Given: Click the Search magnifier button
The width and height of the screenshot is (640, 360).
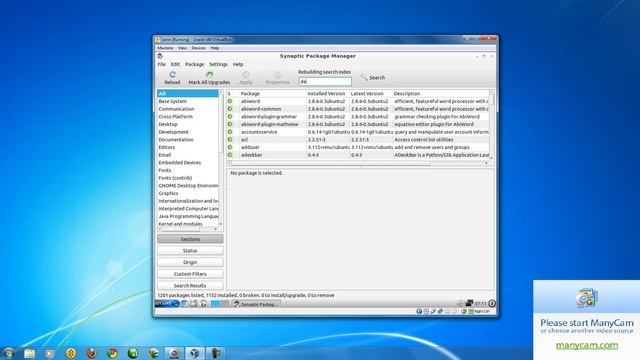Looking at the screenshot, I should [373, 77].
